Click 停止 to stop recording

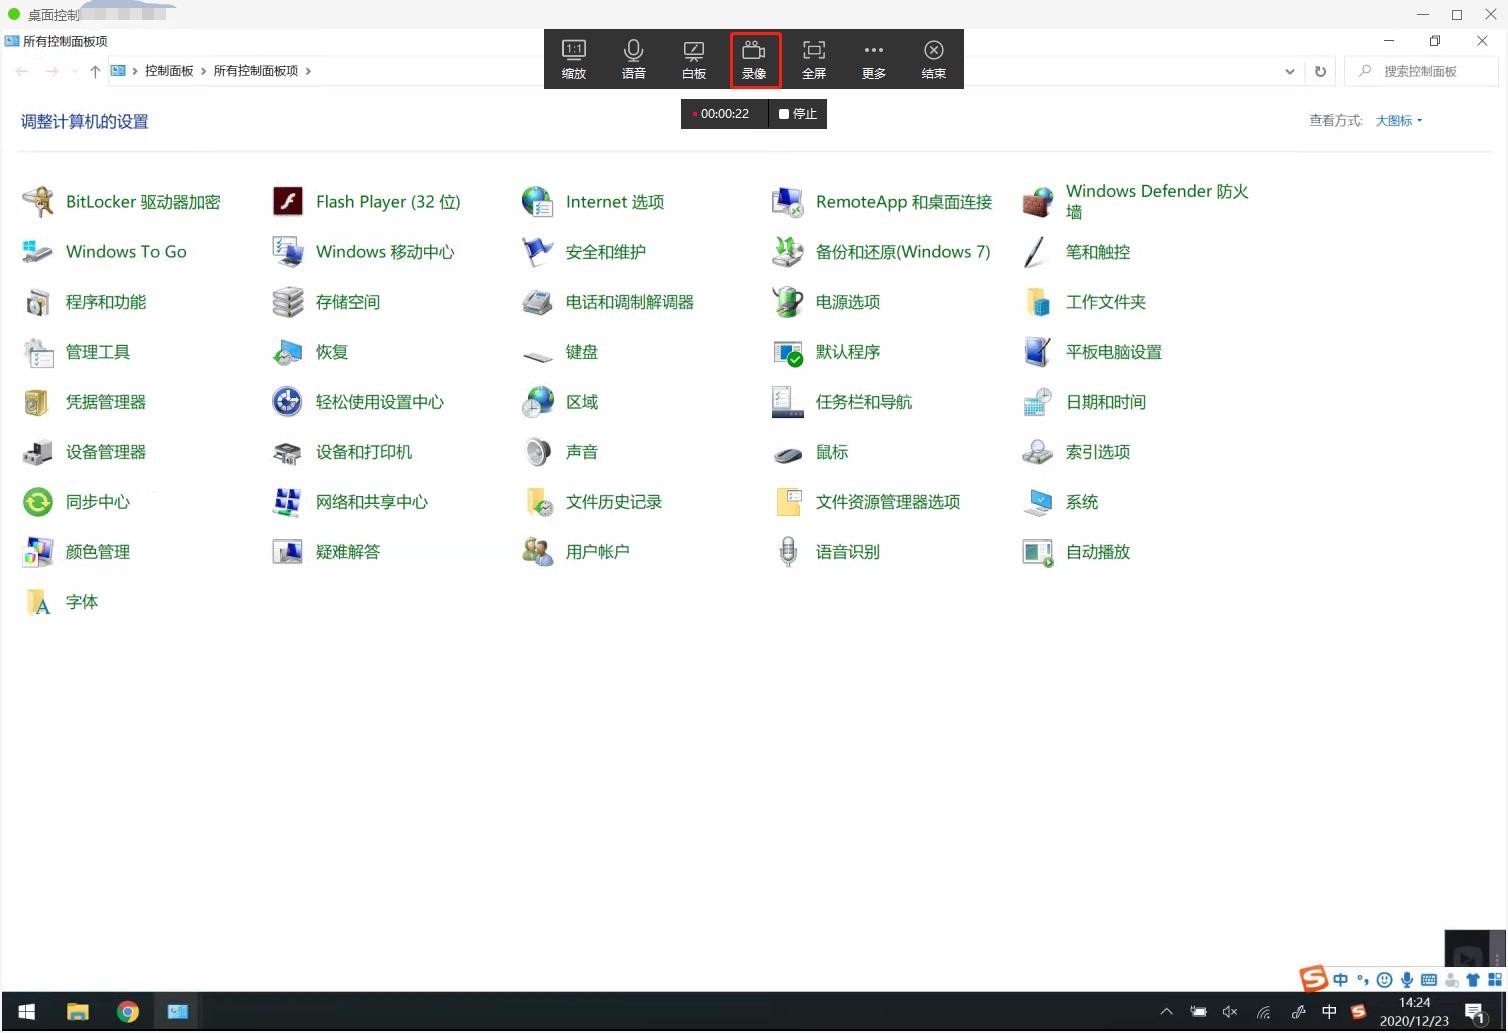coord(798,114)
